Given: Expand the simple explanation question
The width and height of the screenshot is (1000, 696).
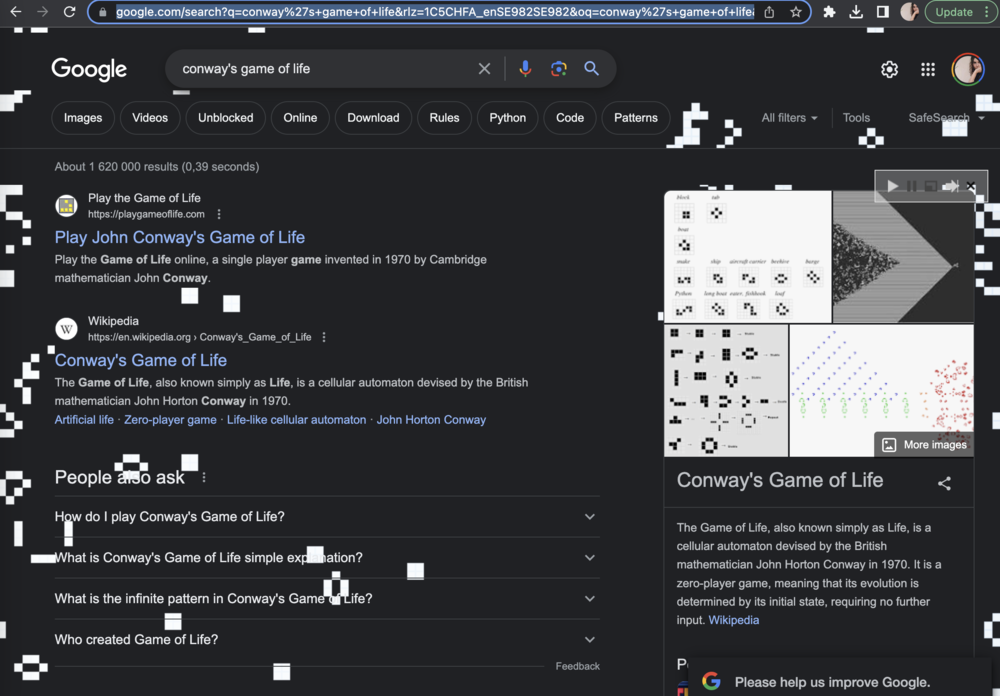Looking at the screenshot, I should 327,558.
